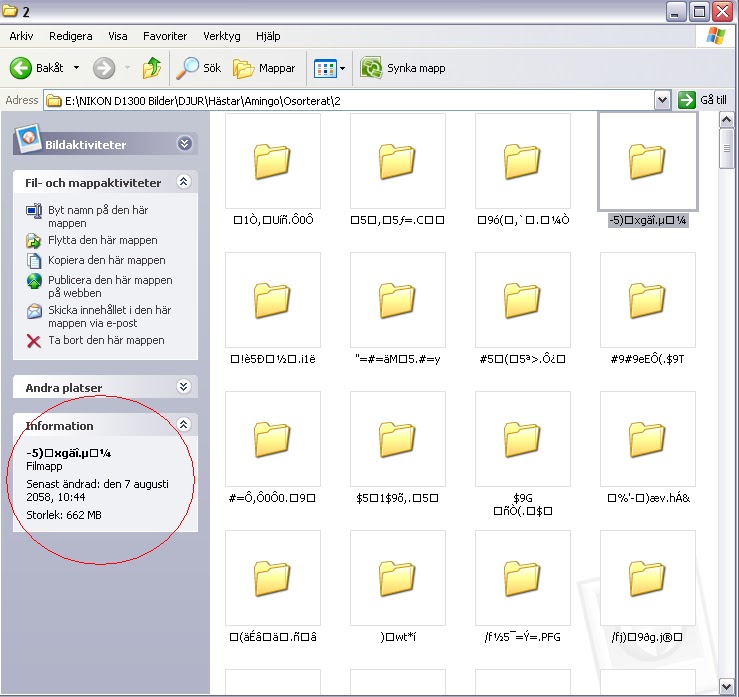Open the Bakåt history dropdown arrow

pyautogui.click(x=76, y=68)
